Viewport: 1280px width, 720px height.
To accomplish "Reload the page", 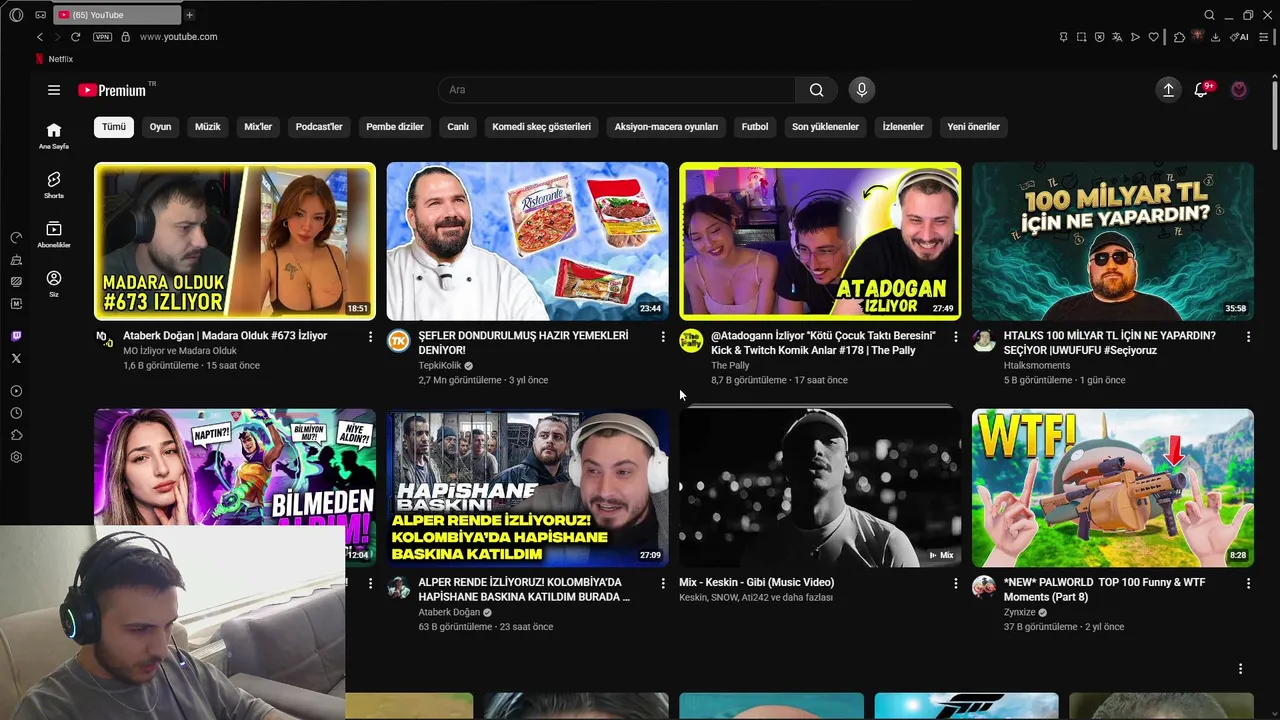I will [75, 37].
